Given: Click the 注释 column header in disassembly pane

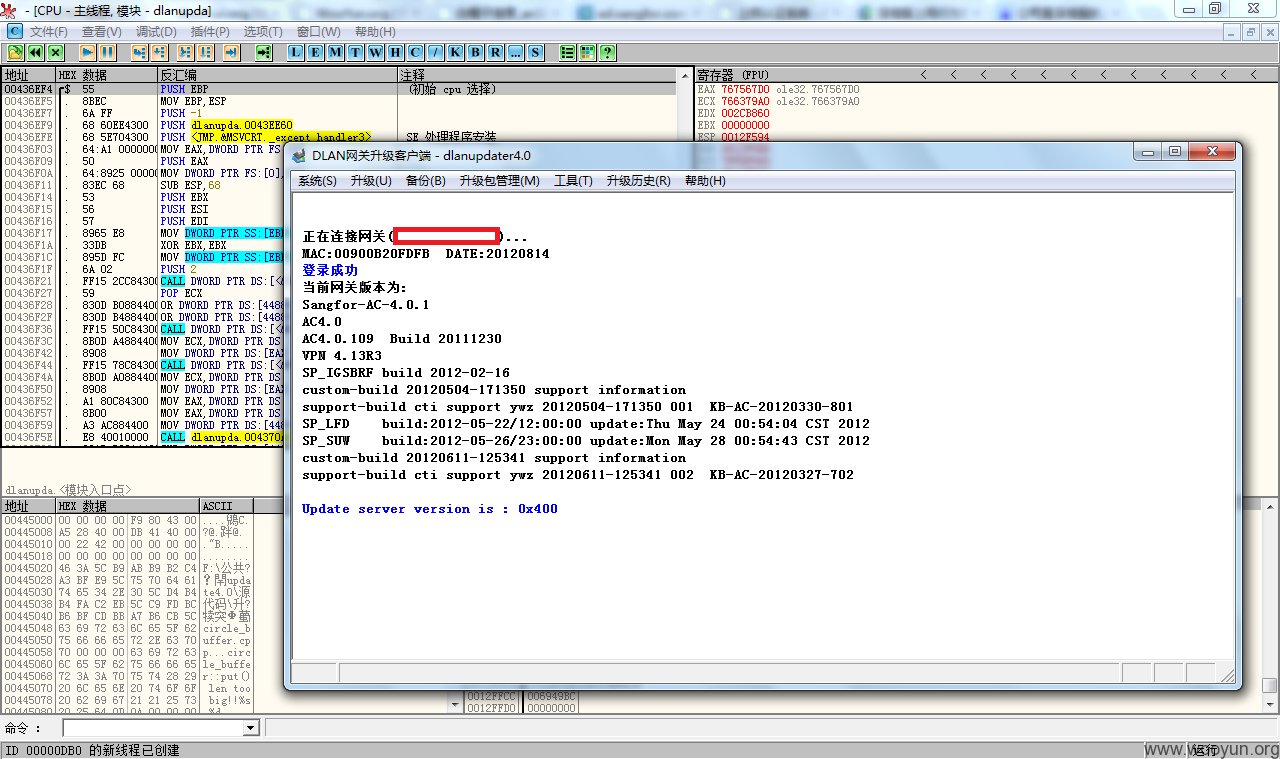Looking at the screenshot, I should coord(539,75).
